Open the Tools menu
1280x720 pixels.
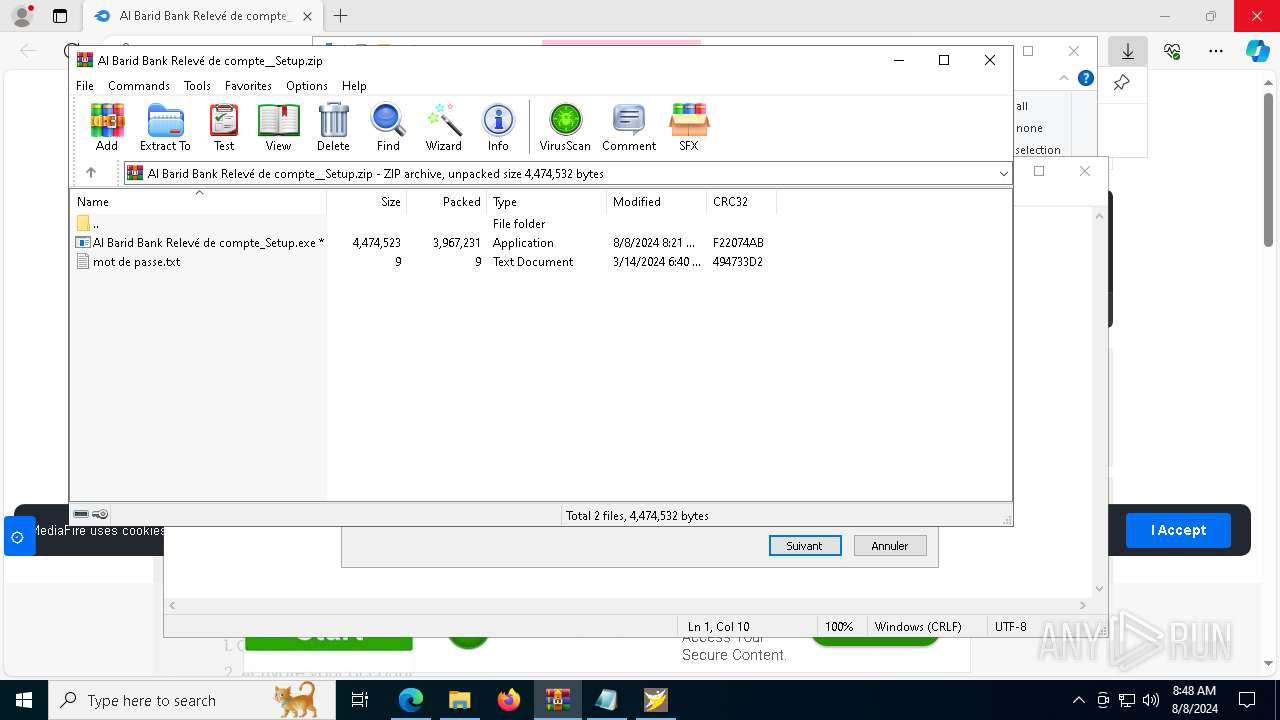(197, 86)
